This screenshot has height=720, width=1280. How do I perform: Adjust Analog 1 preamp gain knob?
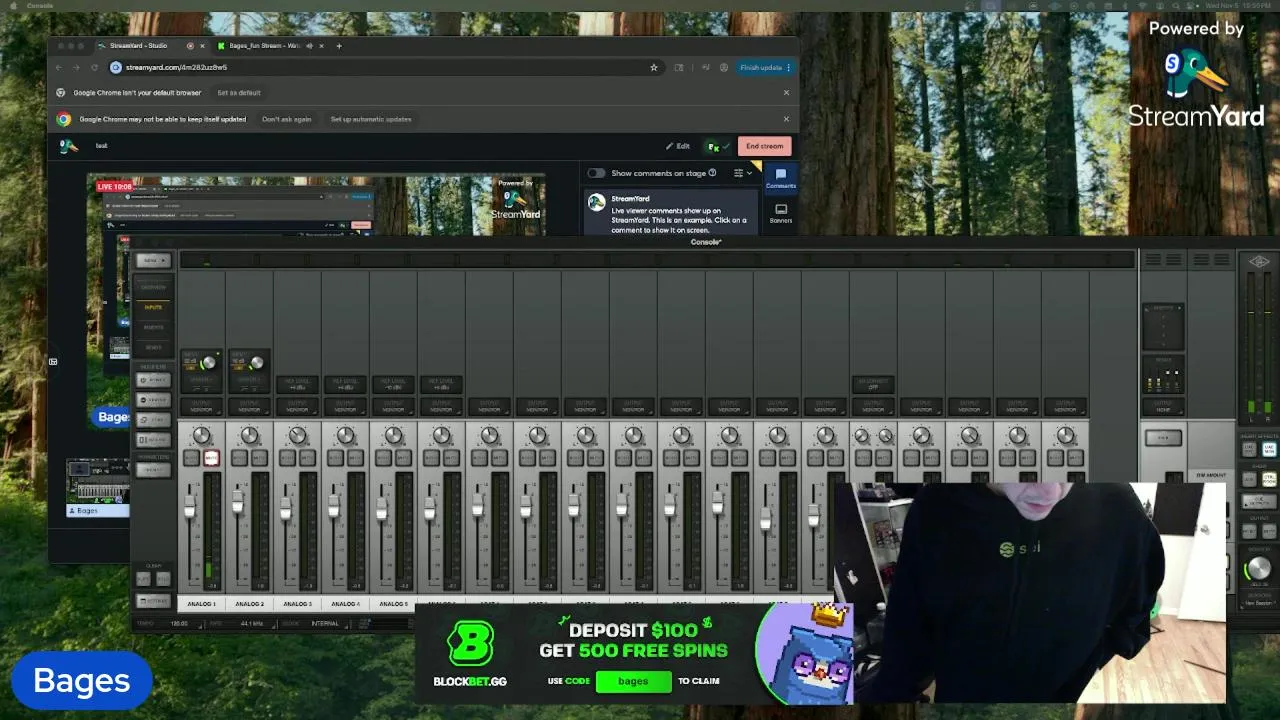209,362
